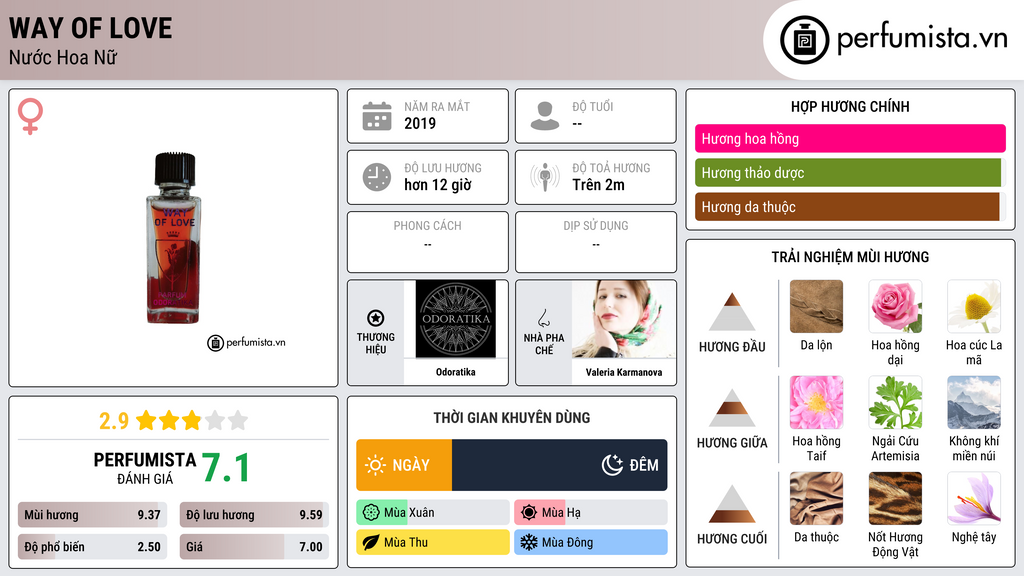Click the perfumista.vn site name text
Viewport: 1024px width, 576px height.
coord(922,38)
